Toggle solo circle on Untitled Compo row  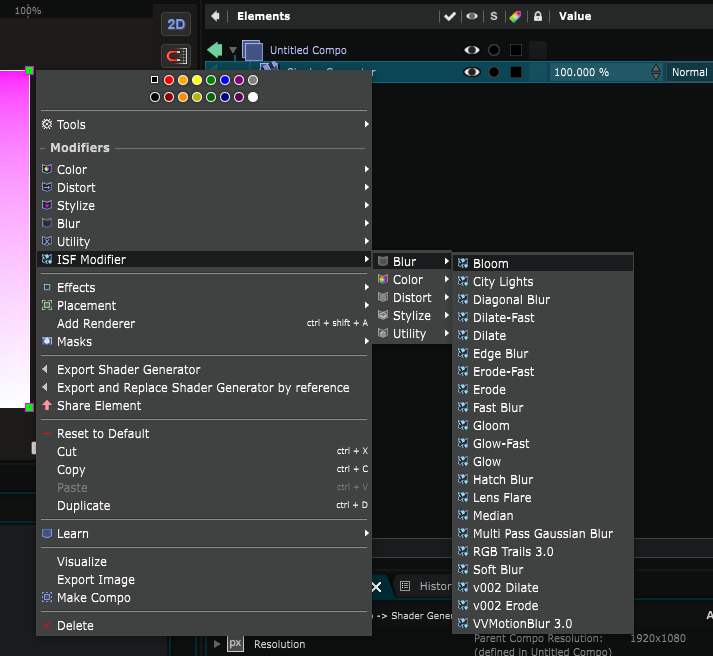point(494,50)
